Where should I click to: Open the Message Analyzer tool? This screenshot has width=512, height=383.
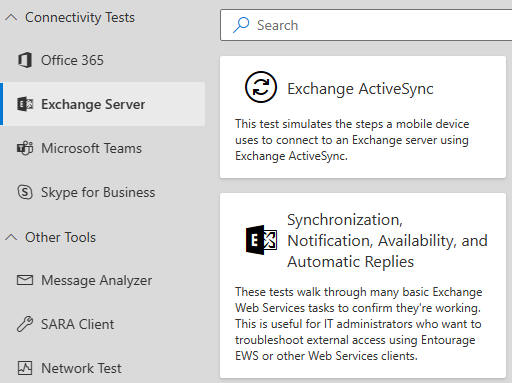coord(103,280)
